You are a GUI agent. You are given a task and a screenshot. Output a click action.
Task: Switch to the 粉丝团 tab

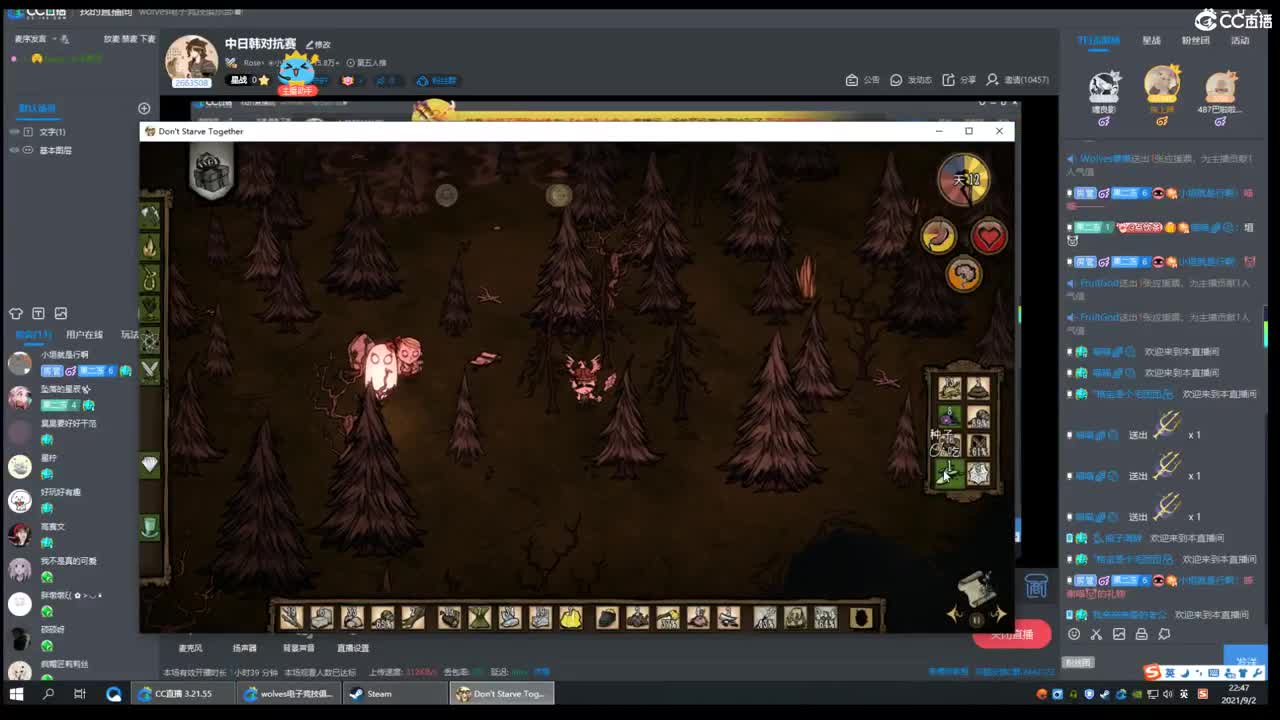1196,41
